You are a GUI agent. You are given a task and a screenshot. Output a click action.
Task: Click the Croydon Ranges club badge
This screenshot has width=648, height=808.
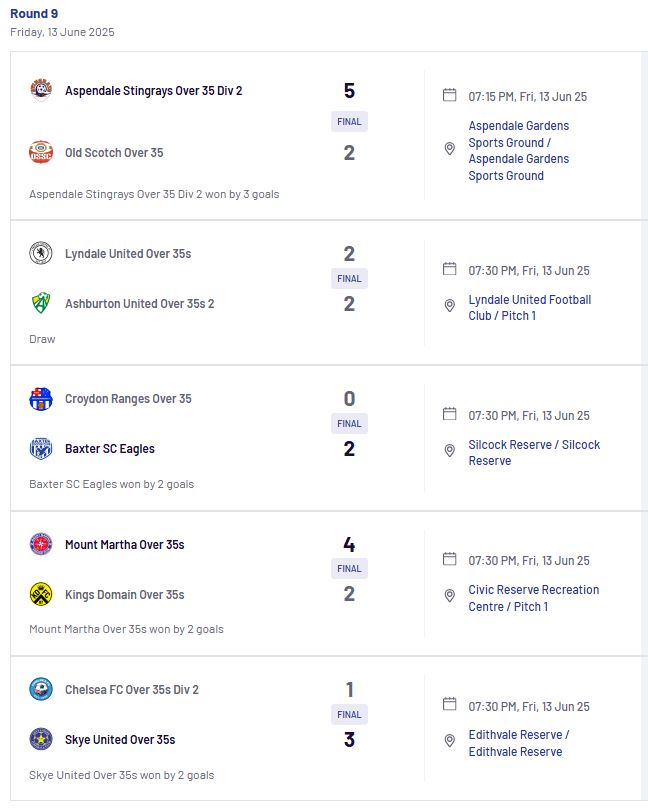coord(41,399)
